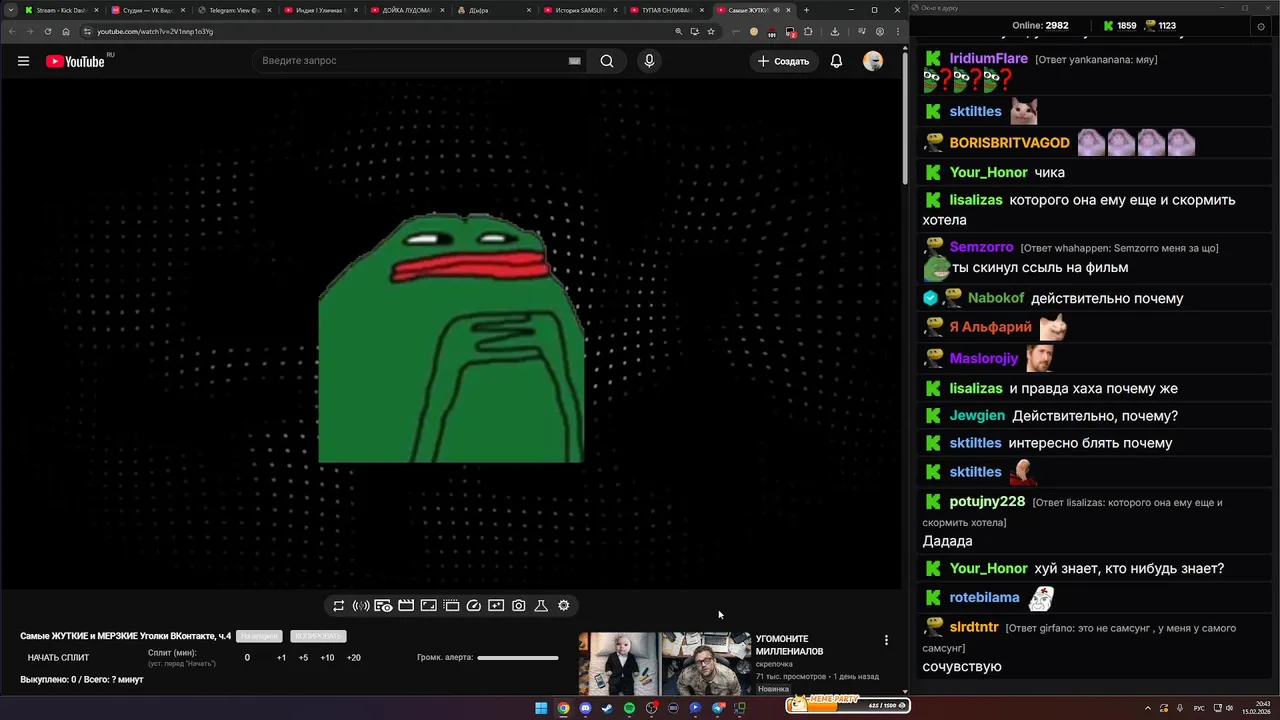Click the address bar URL
The width and height of the screenshot is (1280, 720).
coord(155,31)
